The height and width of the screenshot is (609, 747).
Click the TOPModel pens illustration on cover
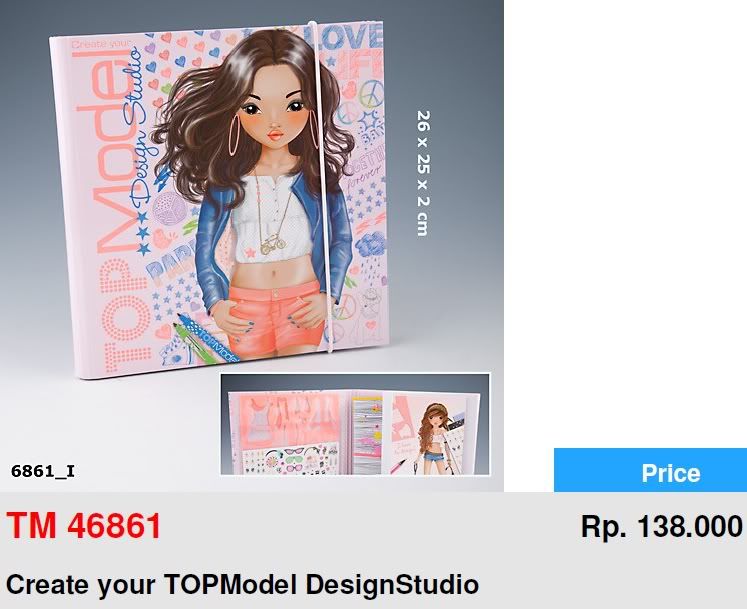[202, 338]
